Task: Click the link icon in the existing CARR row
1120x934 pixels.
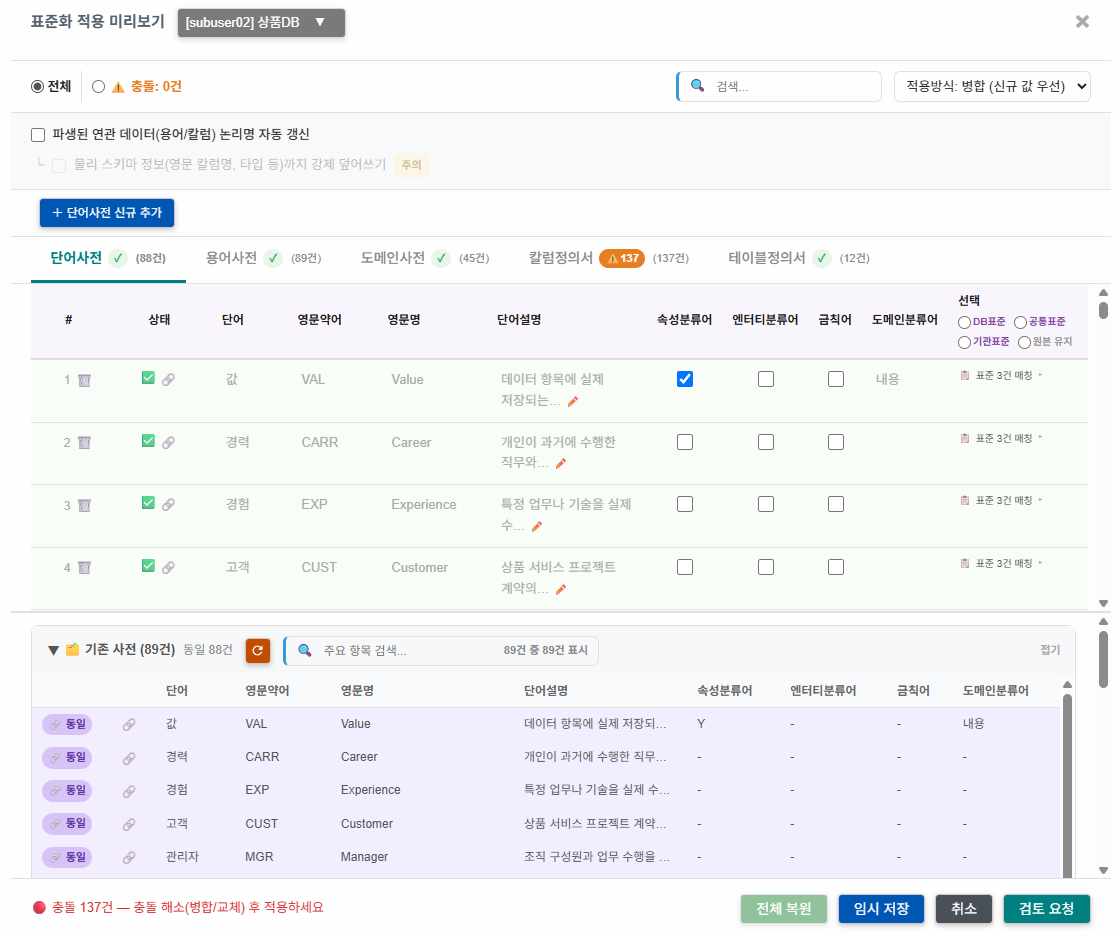Action: coord(129,758)
